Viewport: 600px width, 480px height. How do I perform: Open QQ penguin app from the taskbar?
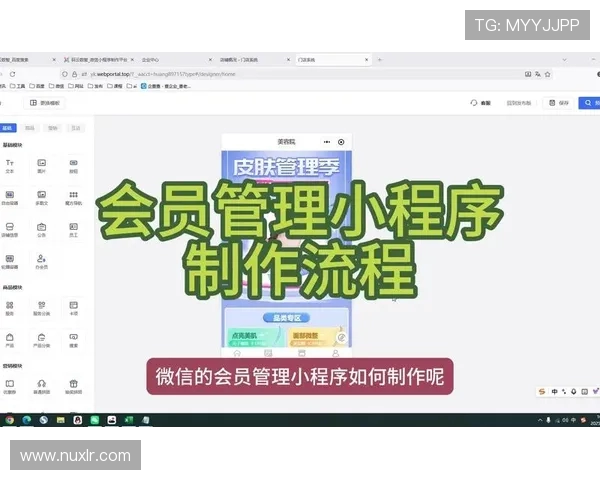(78, 420)
